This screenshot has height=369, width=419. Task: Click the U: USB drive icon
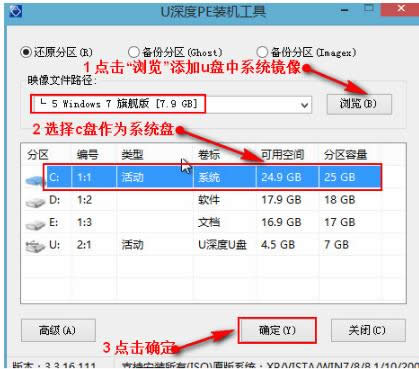pyautogui.click(x=35, y=247)
